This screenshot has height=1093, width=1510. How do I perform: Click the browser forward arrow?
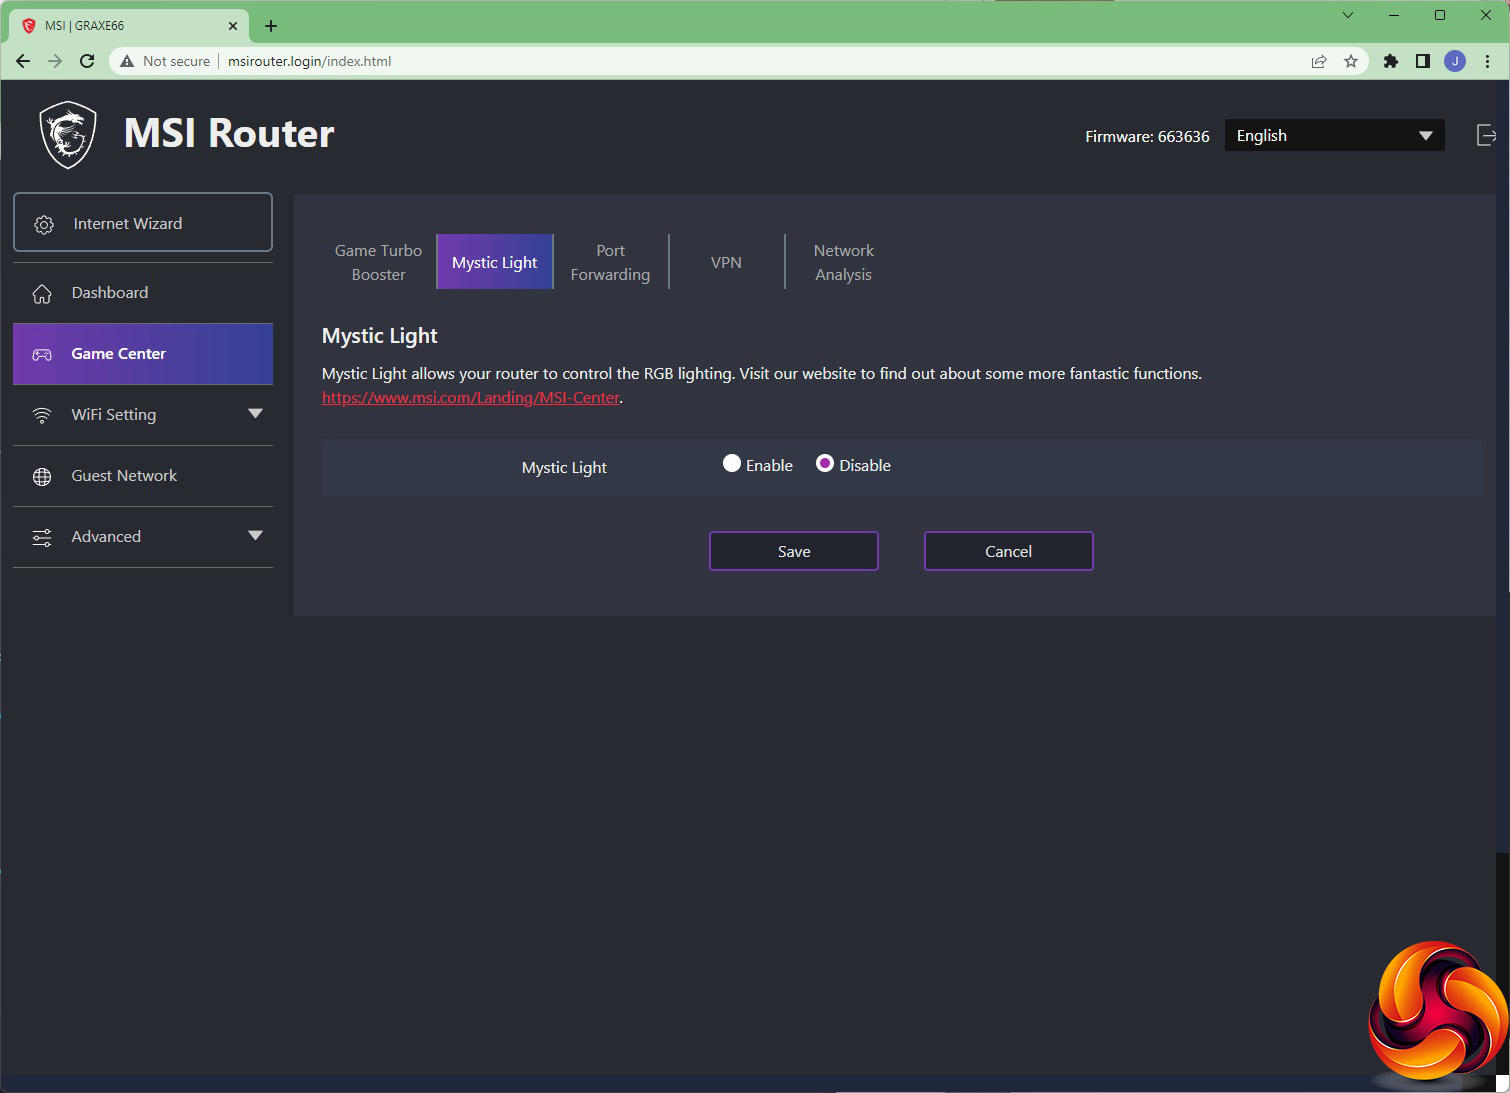point(55,61)
